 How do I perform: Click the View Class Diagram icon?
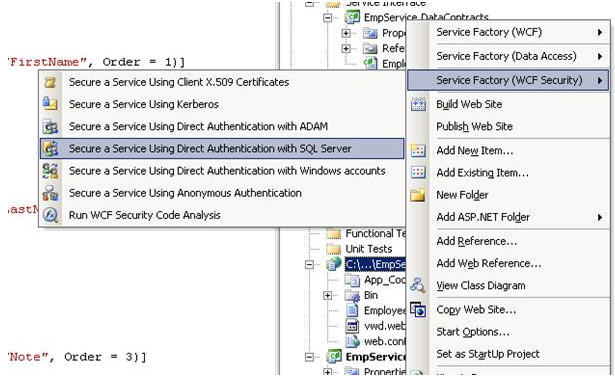(417, 285)
